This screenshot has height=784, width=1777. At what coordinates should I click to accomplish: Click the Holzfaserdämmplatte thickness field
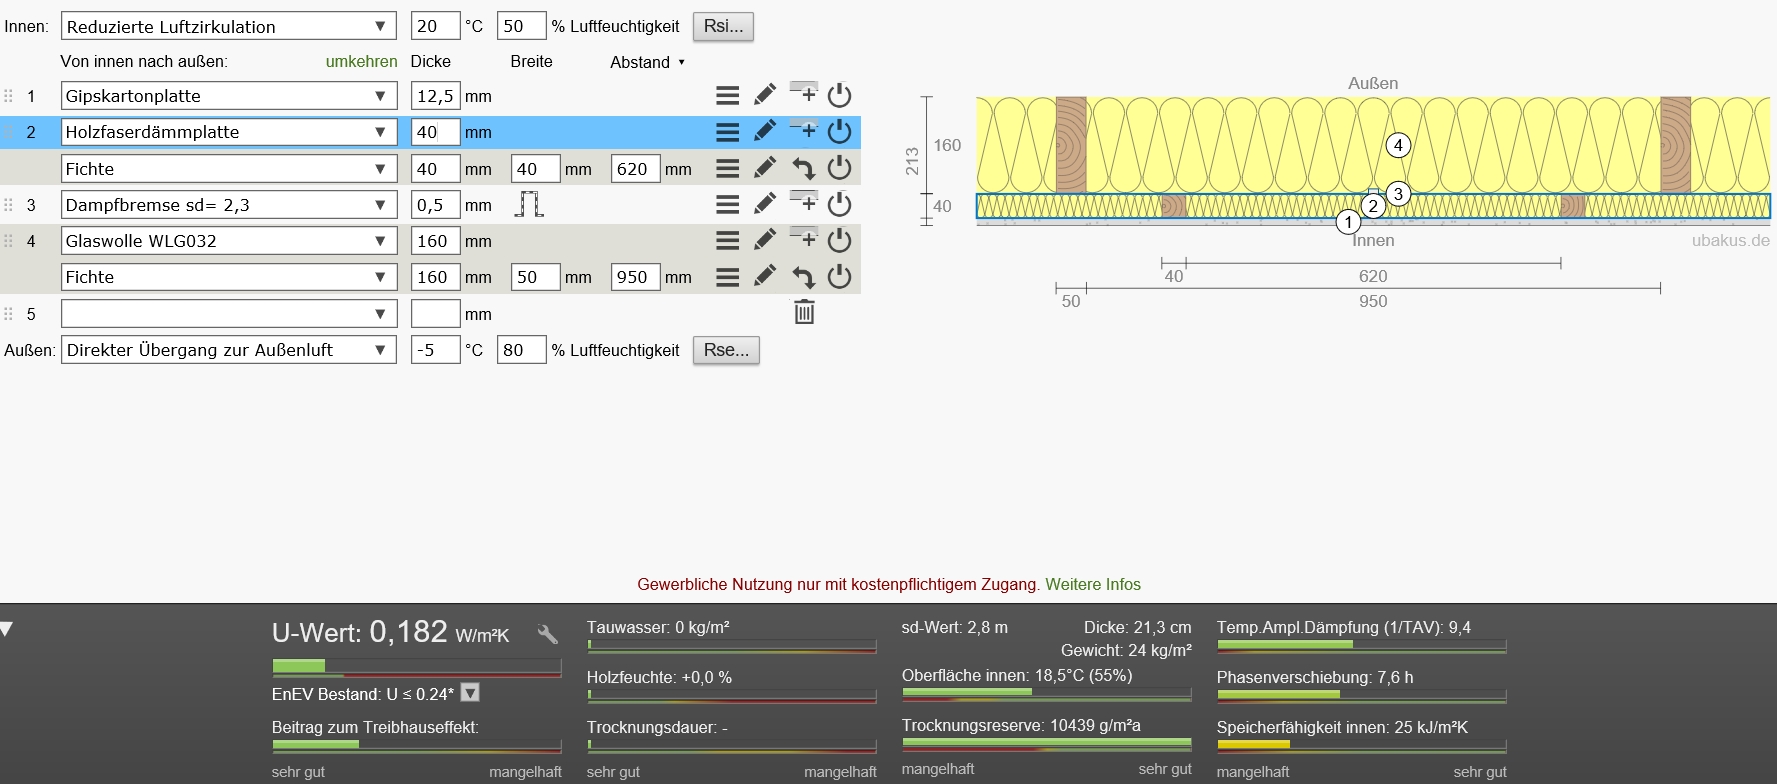point(435,132)
